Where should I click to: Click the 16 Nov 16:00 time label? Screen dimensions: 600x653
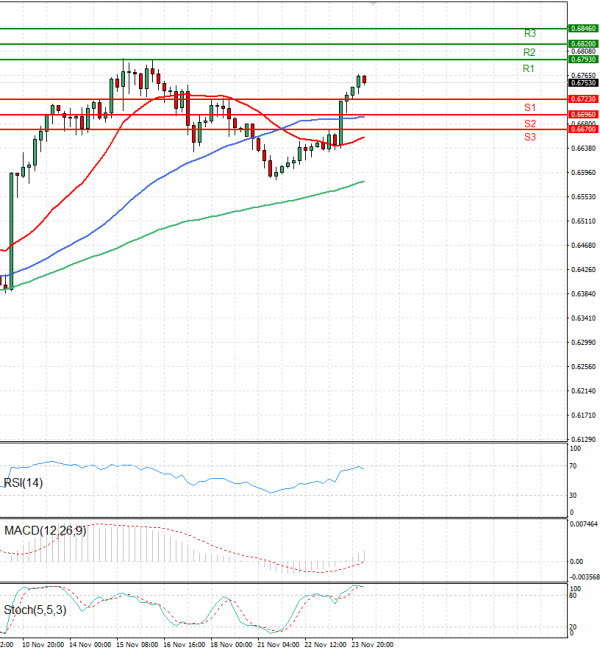pyautogui.click(x=184, y=645)
